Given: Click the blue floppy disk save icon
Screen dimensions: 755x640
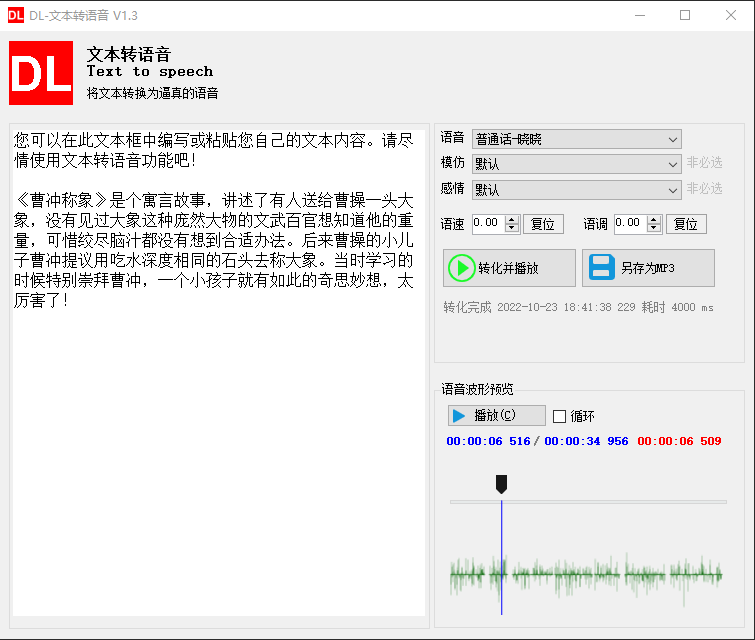Looking at the screenshot, I should [x=601, y=268].
